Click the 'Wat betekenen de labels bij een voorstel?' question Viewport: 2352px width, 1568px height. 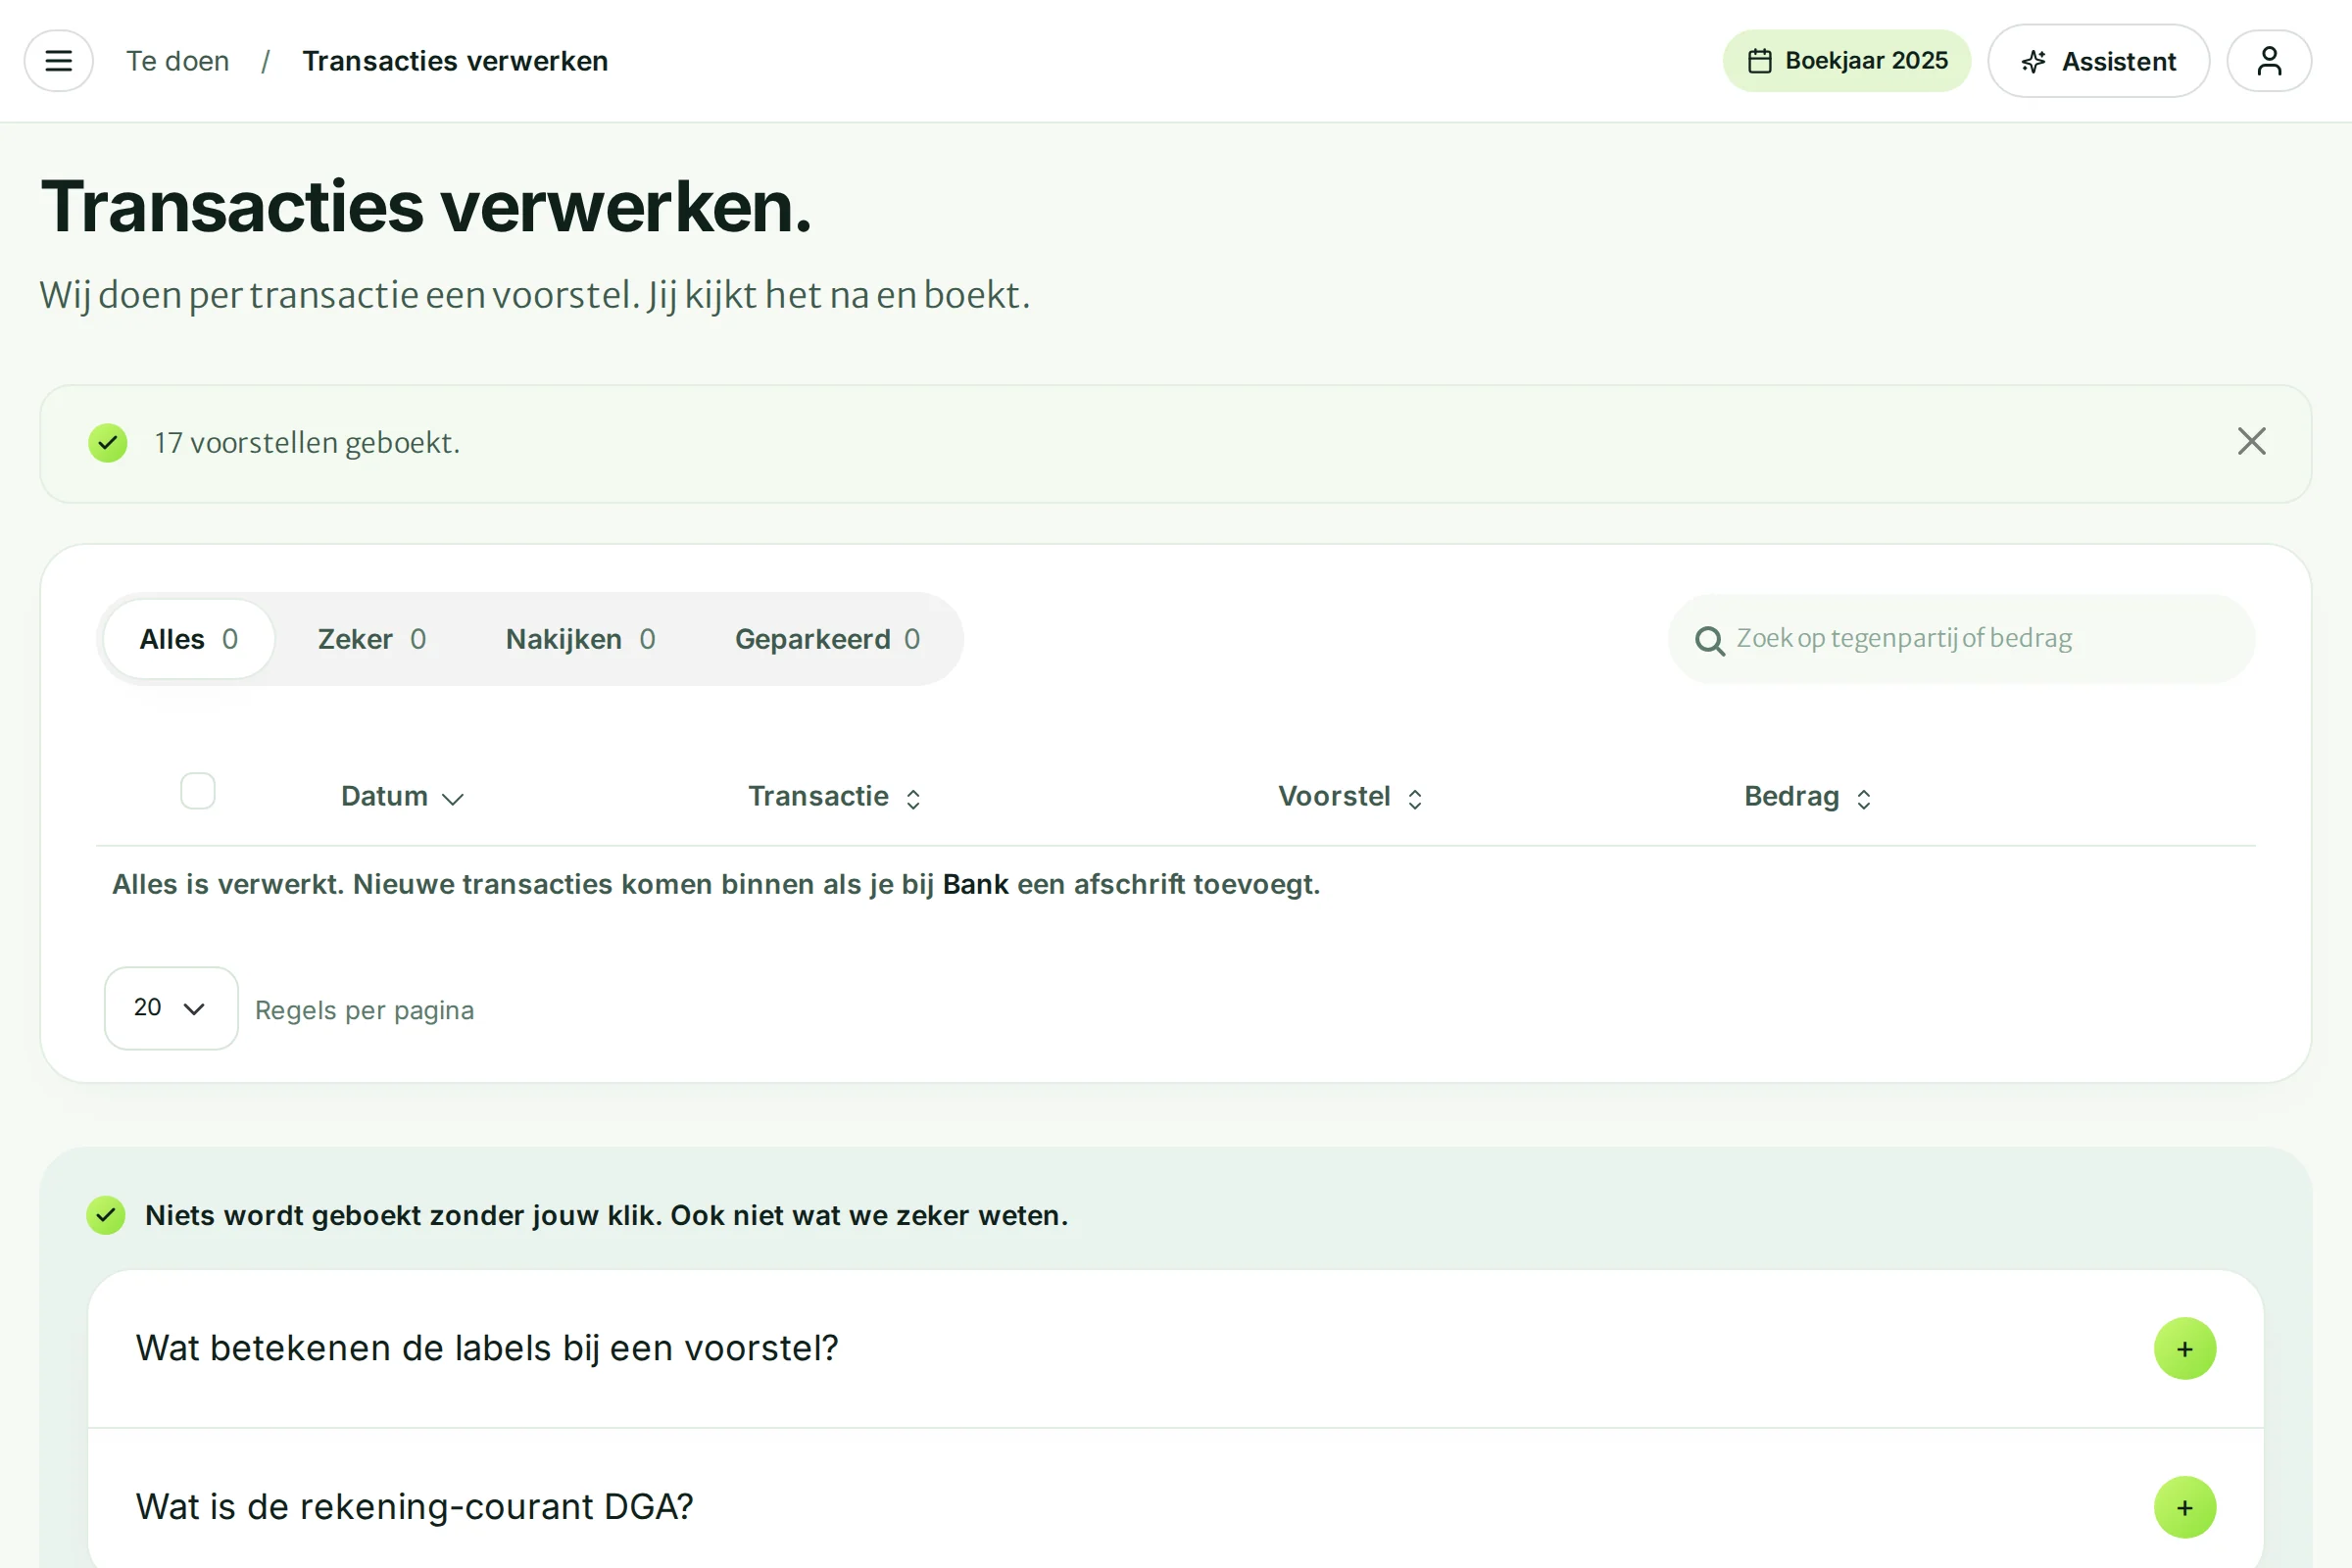click(487, 1348)
